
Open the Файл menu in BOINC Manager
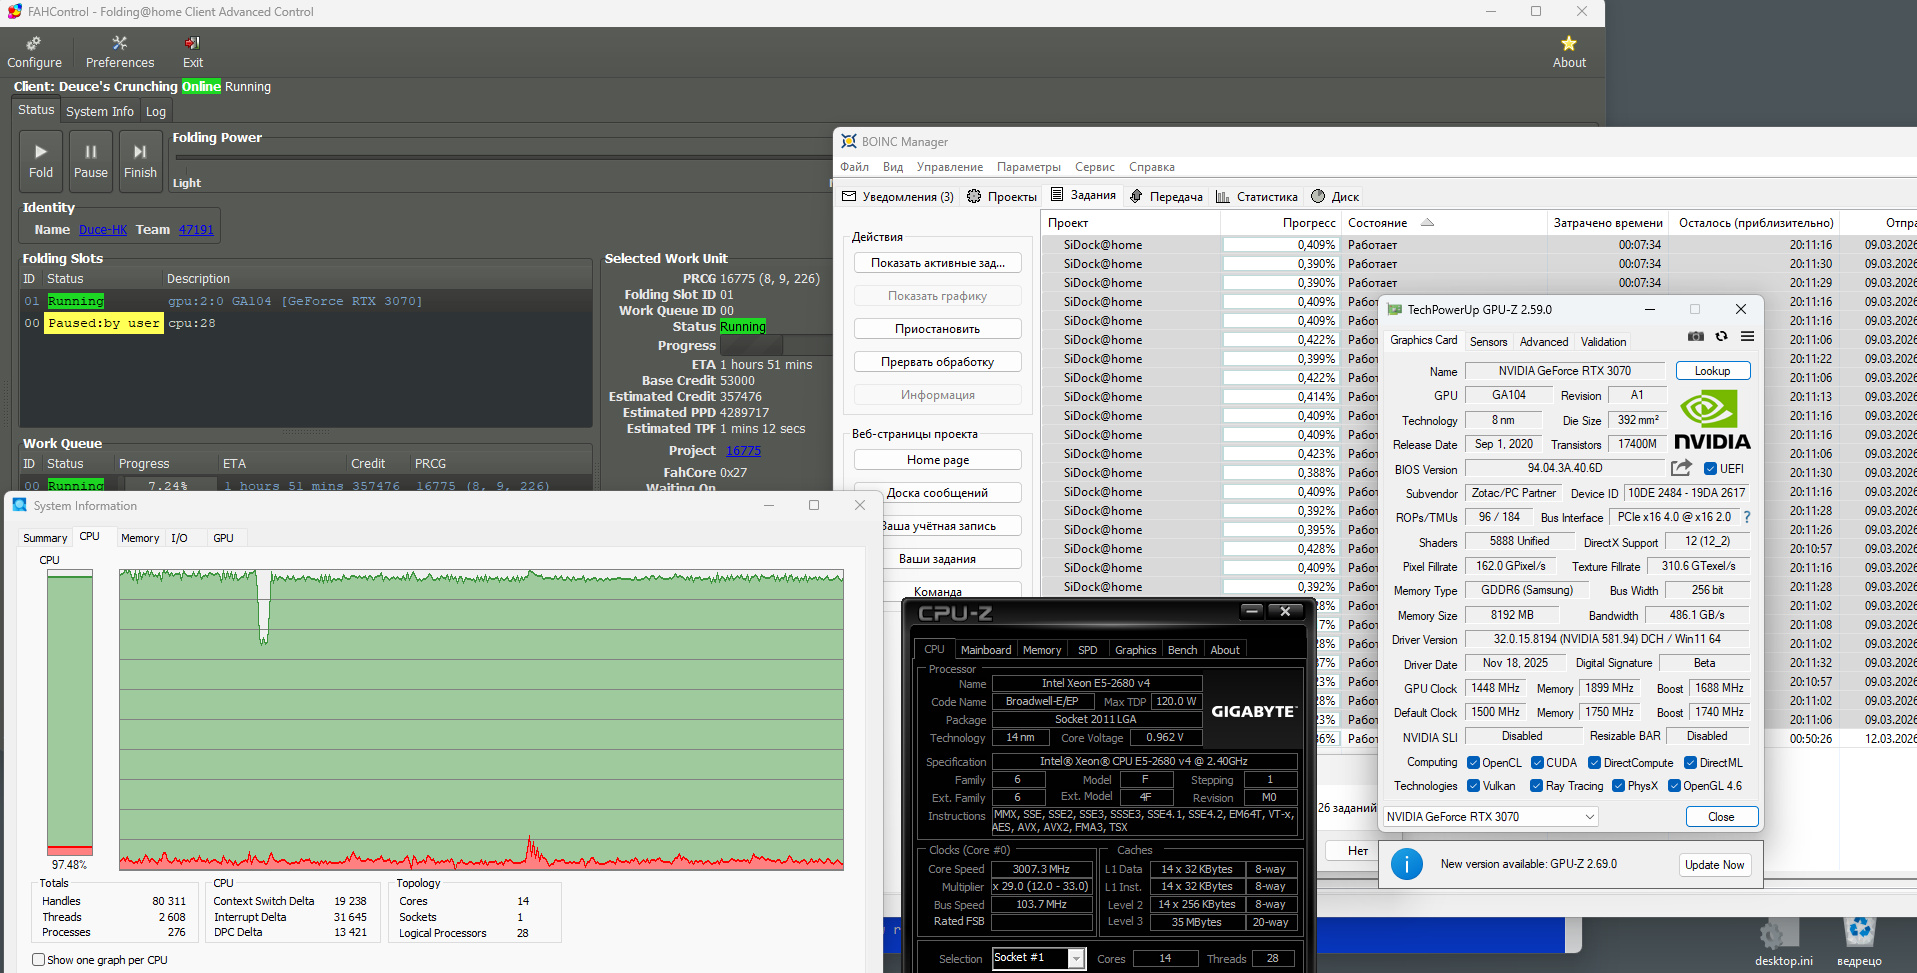point(855,167)
